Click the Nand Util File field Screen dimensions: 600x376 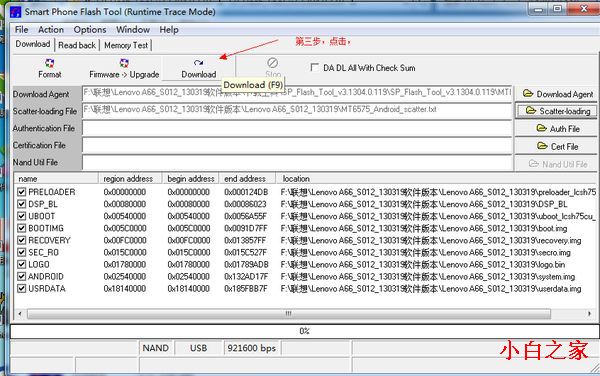coord(297,163)
